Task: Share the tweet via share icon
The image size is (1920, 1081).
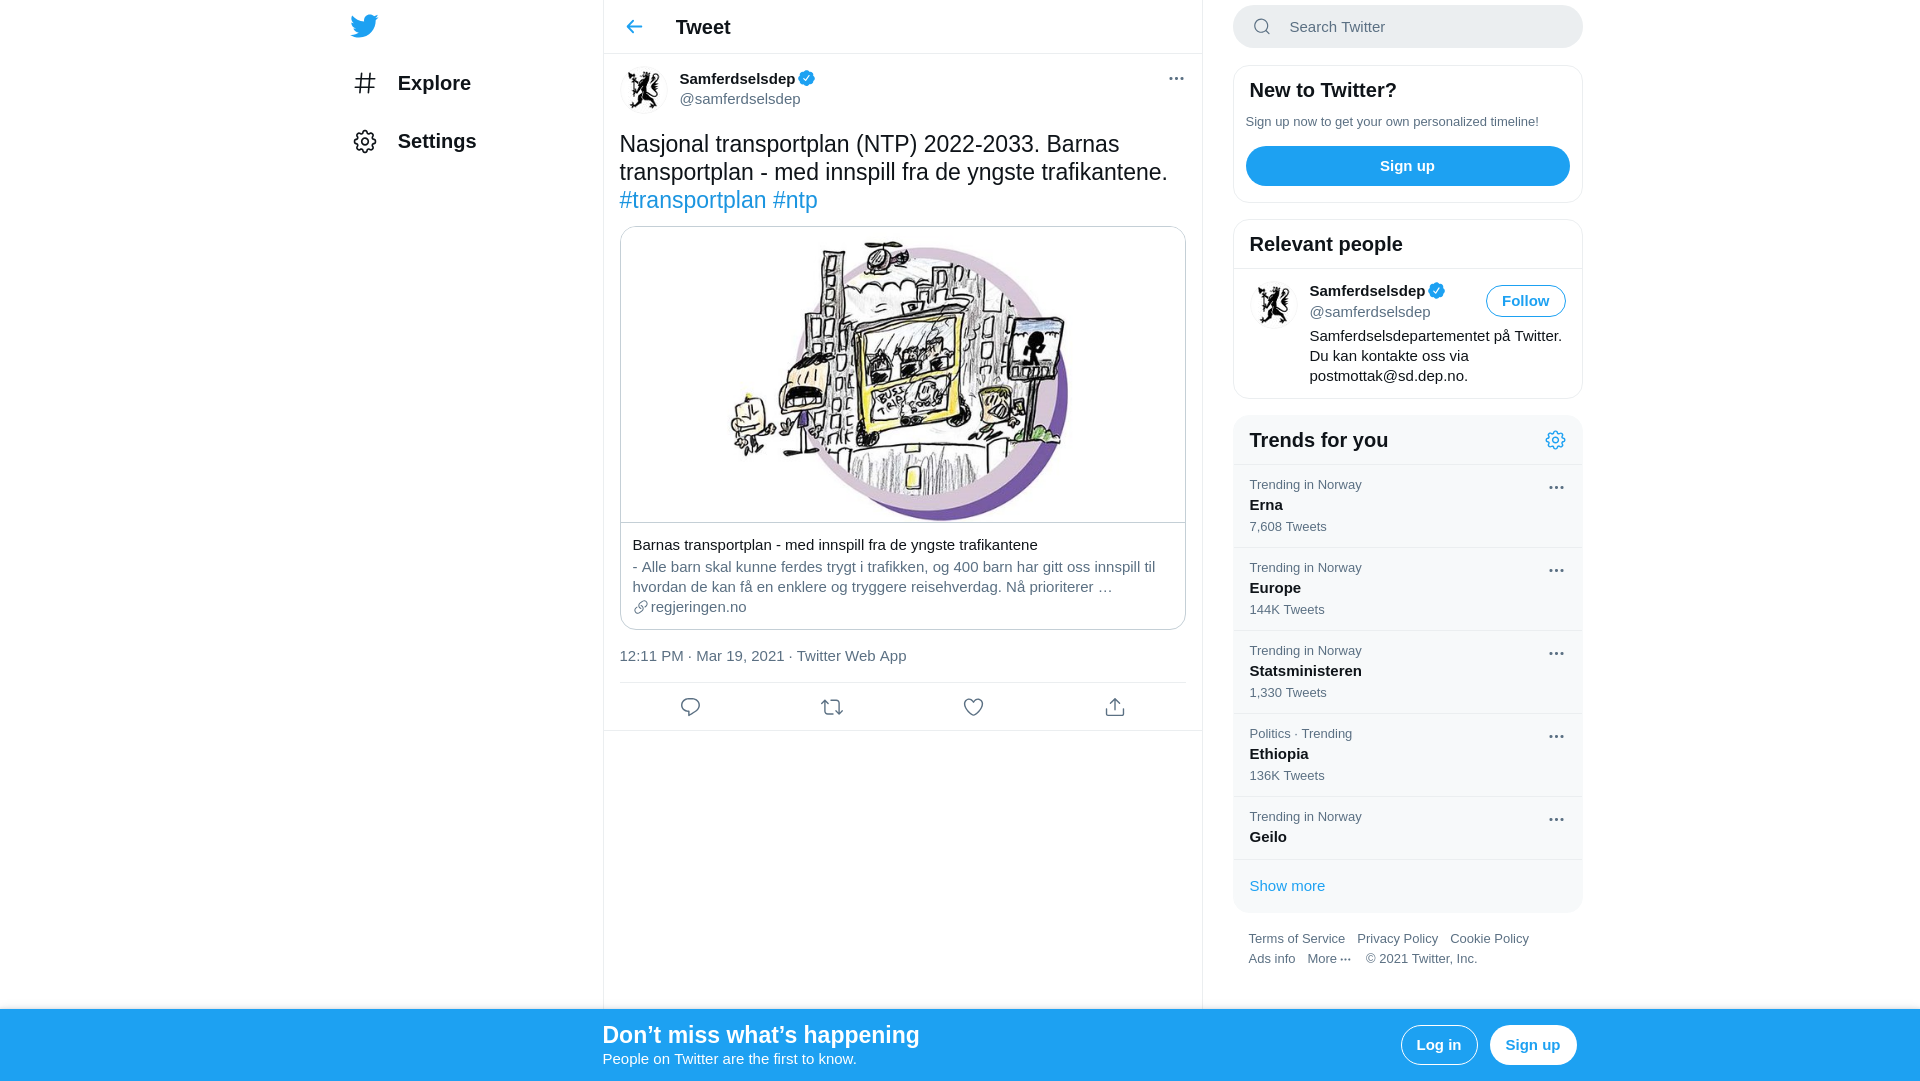Action: [x=1115, y=707]
